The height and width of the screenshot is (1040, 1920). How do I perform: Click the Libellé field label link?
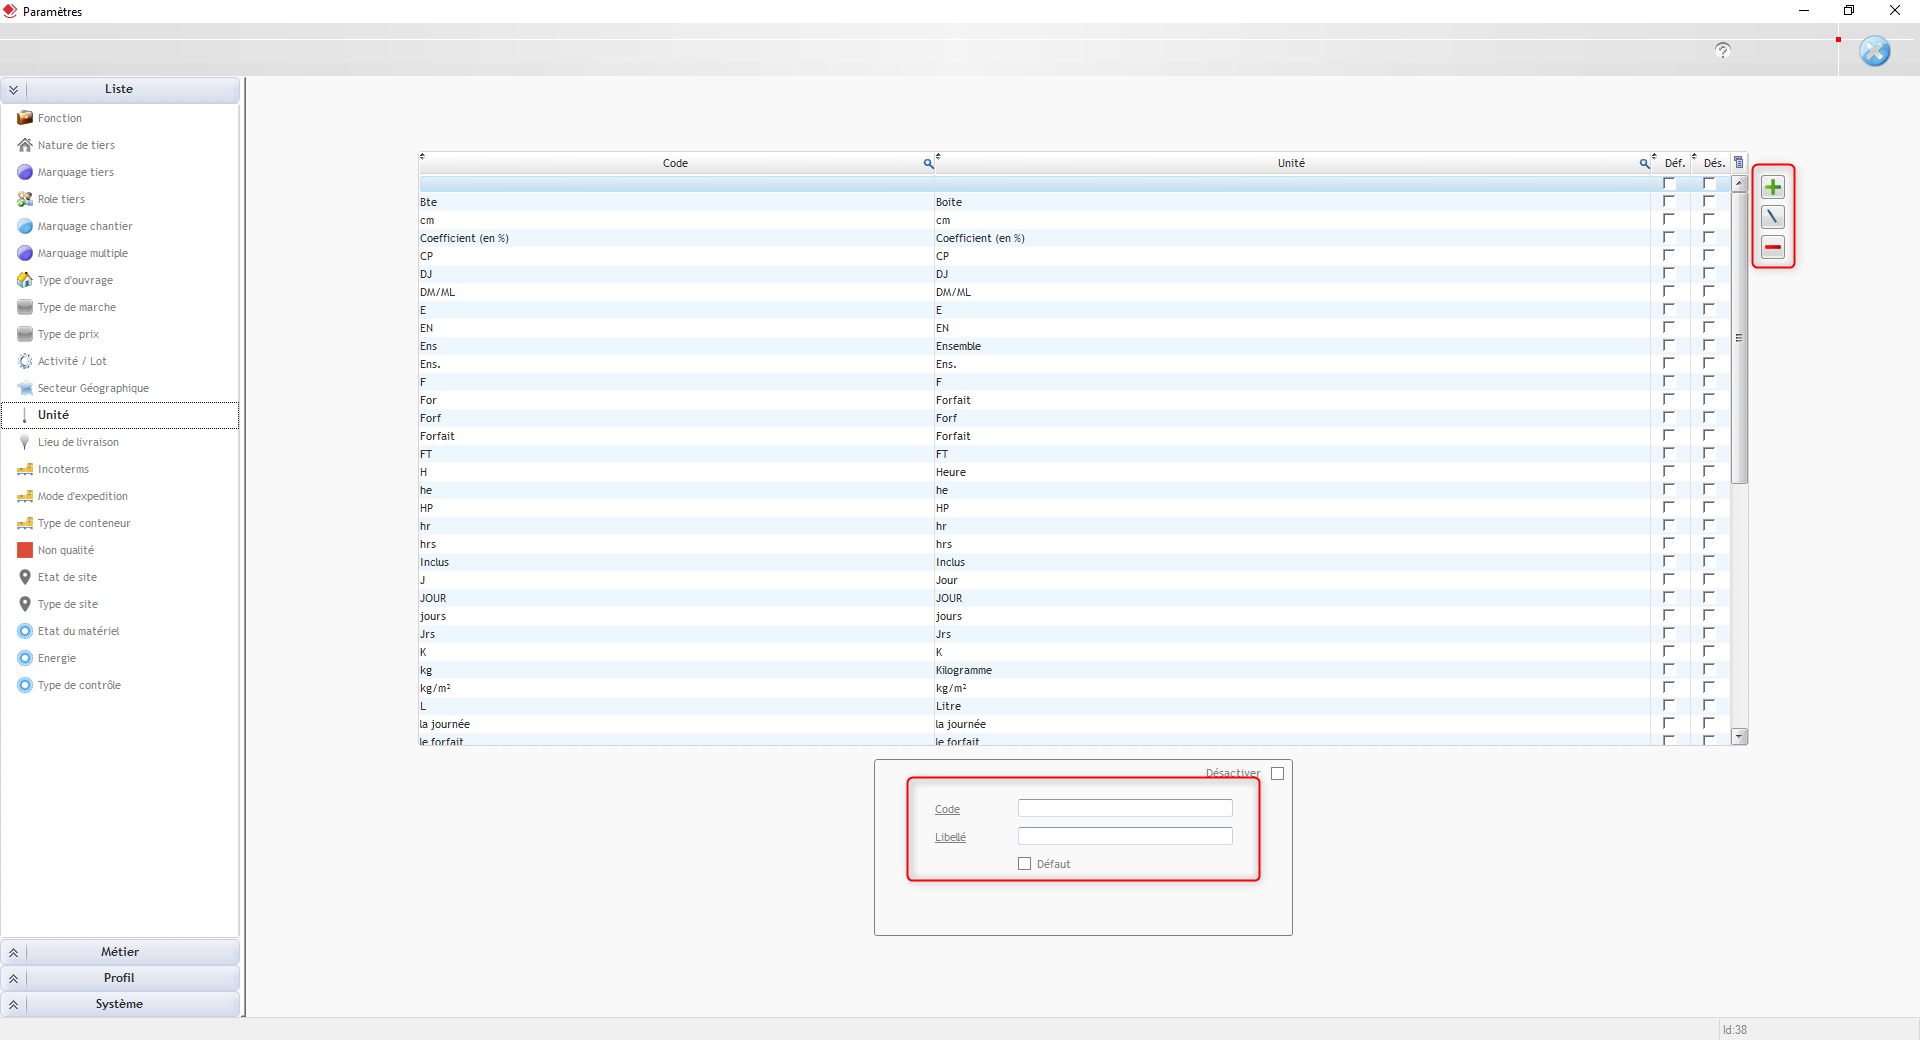click(x=950, y=837)
